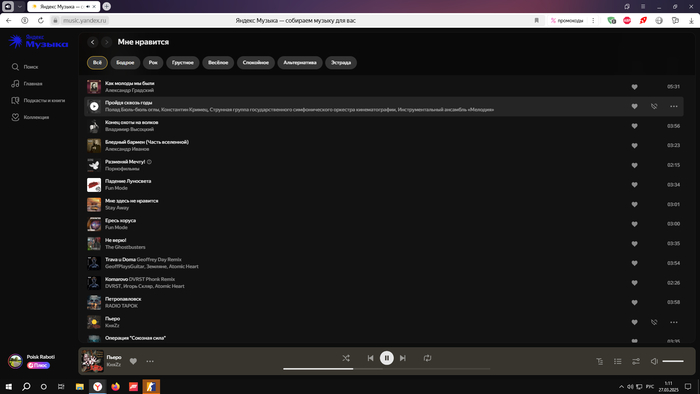
Task: Filter by Альтернатива genre
Action: (300, 62)
